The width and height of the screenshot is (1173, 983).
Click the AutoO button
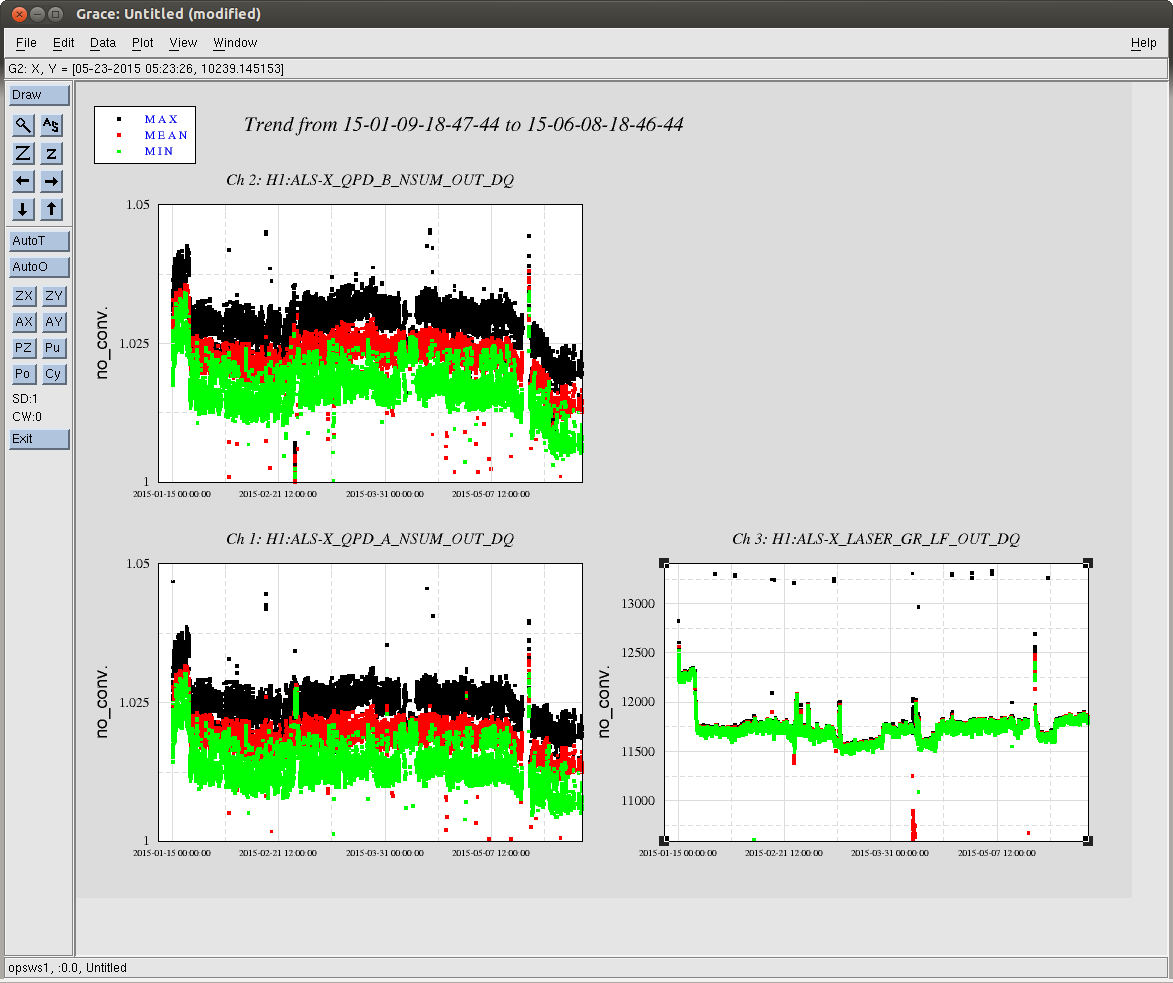(x=39, y=267)
